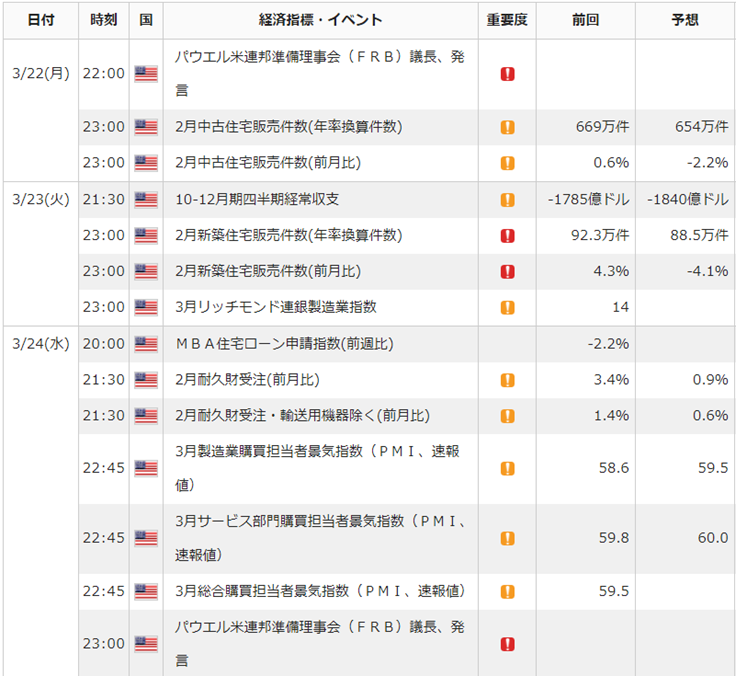Click the 21:30 time cell on 3/23
Viewport: 736px width, 676px height.
(x=104, y=199)
